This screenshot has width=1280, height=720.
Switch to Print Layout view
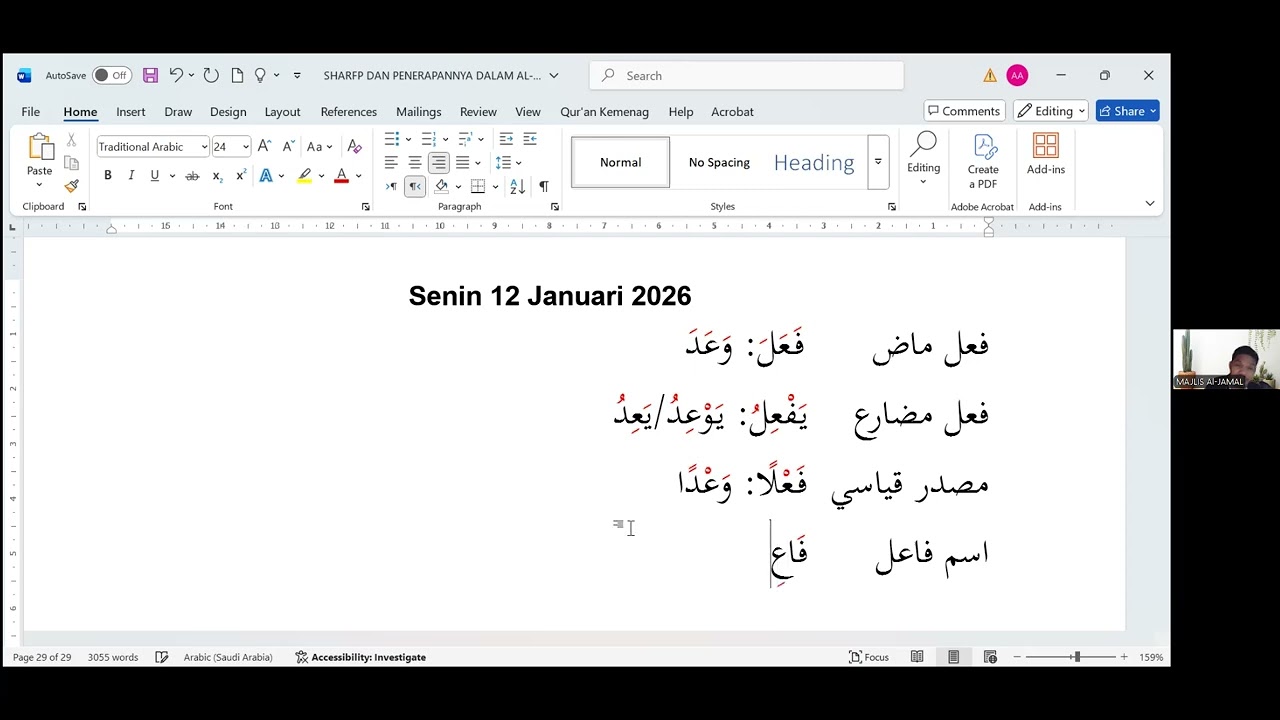pyautogui.click(x=954, y=657)
